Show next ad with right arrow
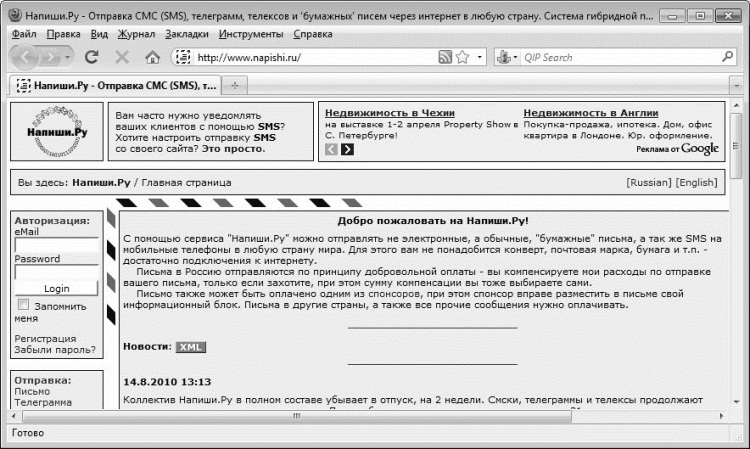The width and height of the screenshot is (750, 449). (x=347, y=149)
